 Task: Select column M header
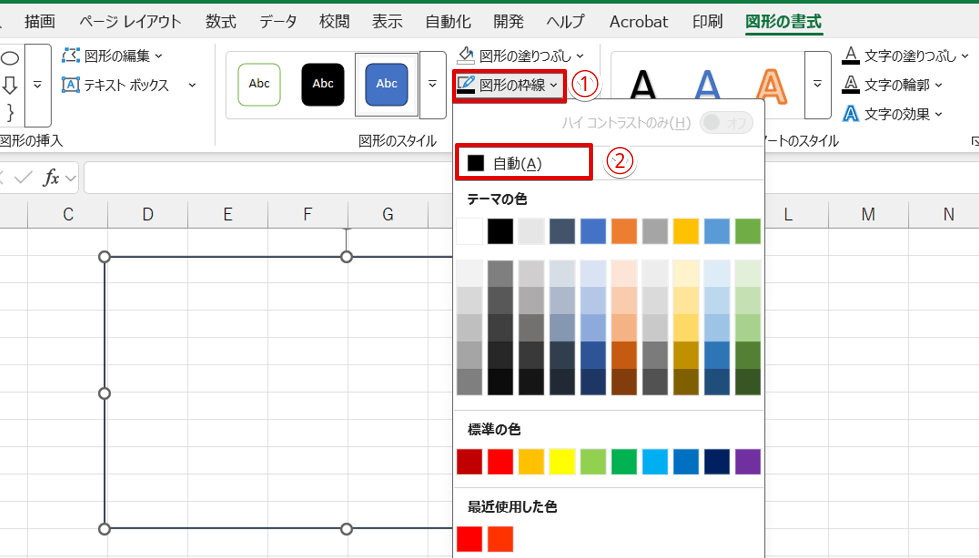pos(868,215)
